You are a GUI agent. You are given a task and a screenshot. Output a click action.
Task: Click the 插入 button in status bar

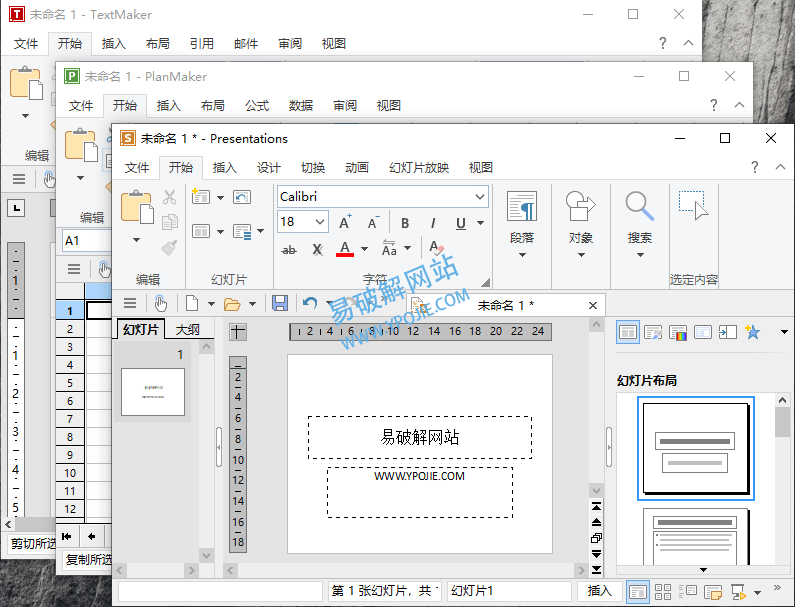tap(599, 591)
